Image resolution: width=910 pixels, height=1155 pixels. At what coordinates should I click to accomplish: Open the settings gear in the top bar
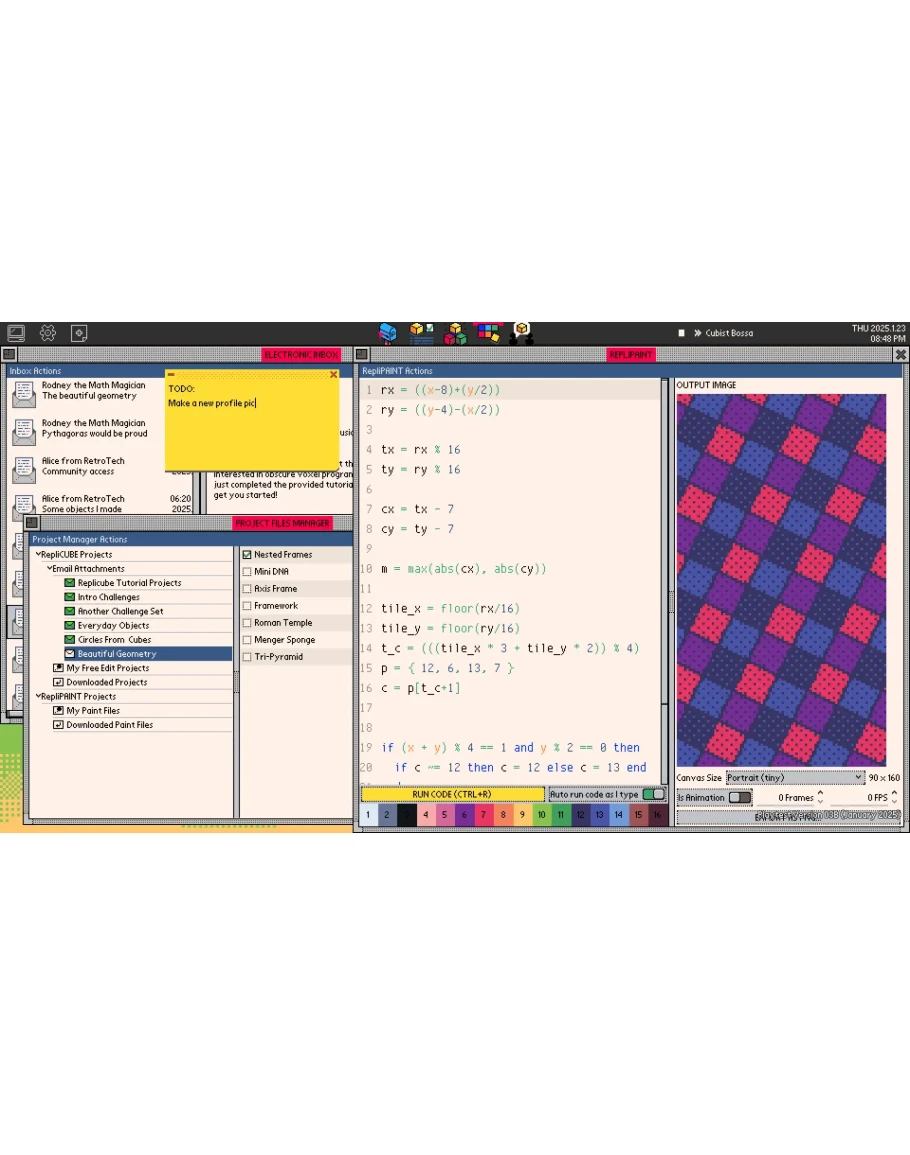tap(47, 333)
